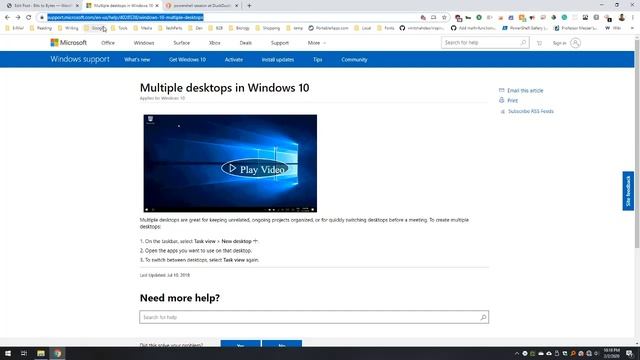
Task: Switch to the powershell session DuckDuckGo tab
Action: 202,6
